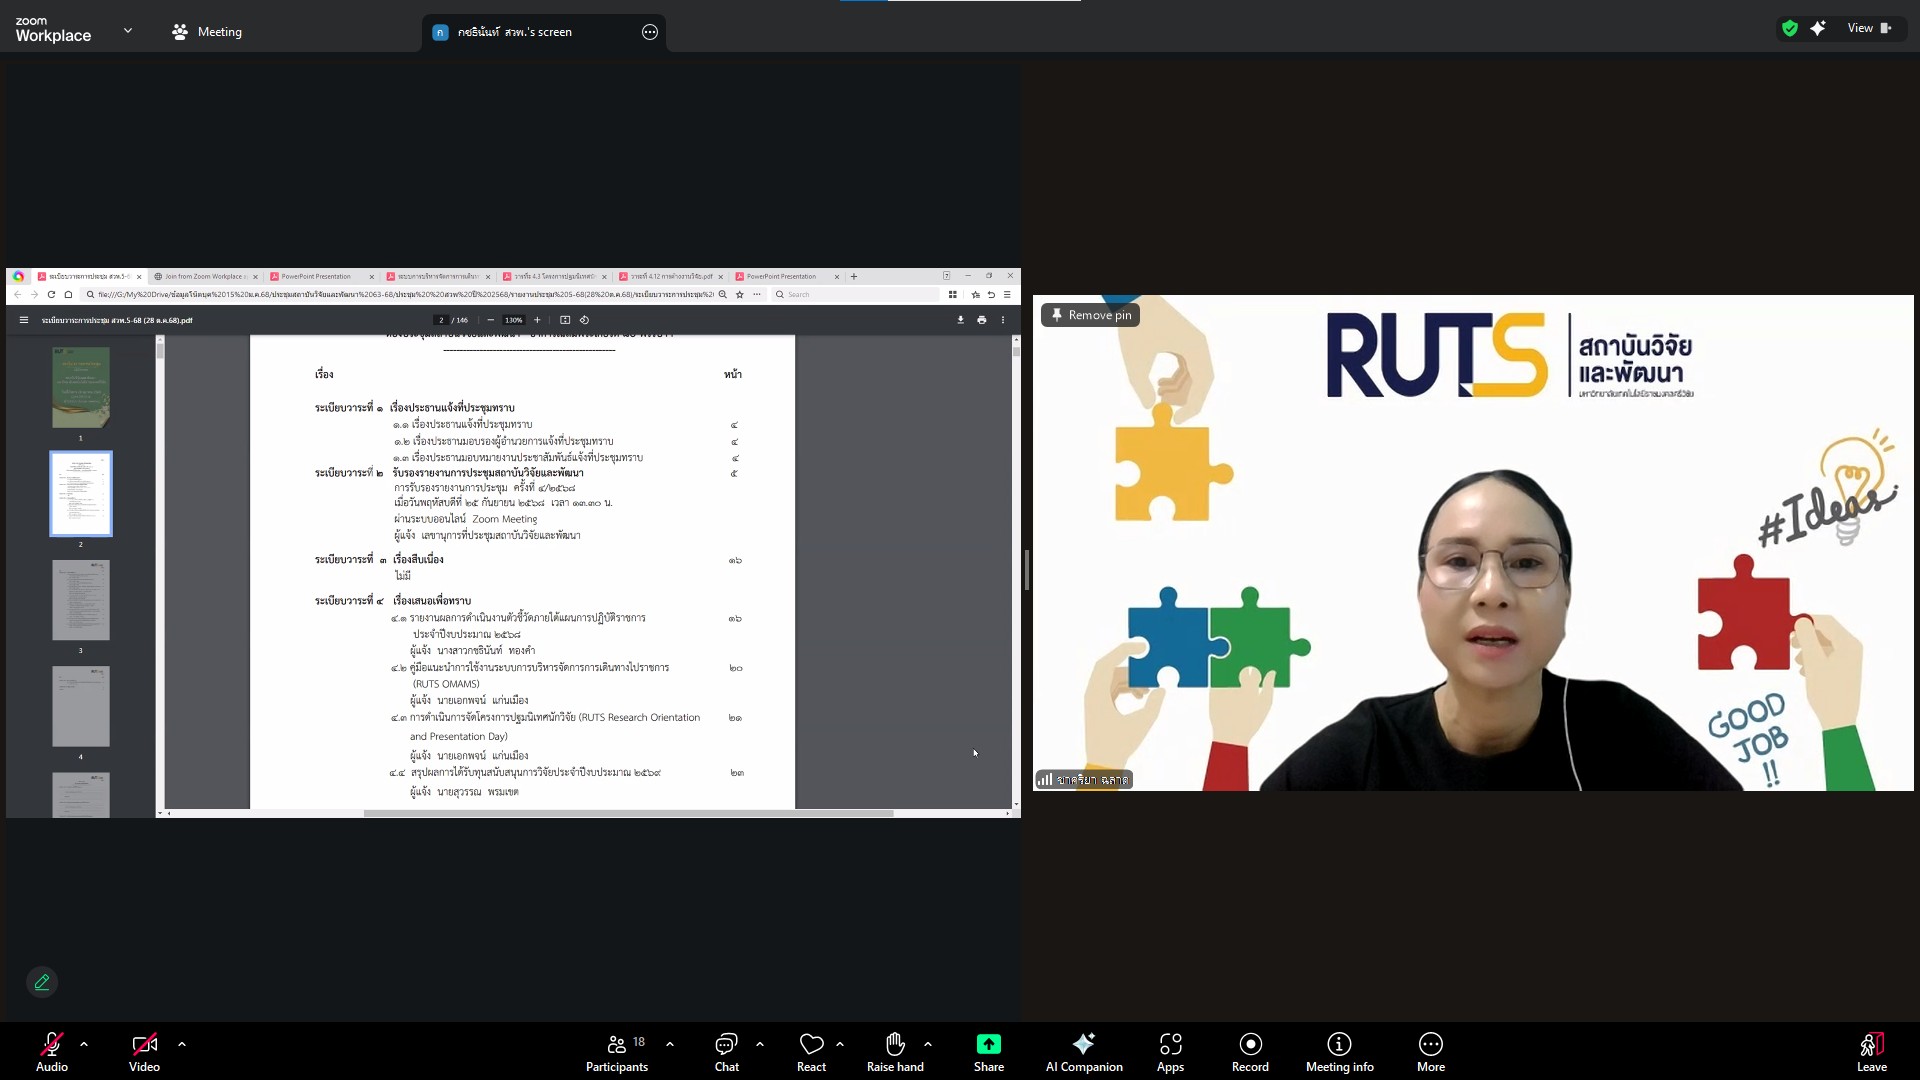
Task: Open the More options menu
Action: 1430,1052
